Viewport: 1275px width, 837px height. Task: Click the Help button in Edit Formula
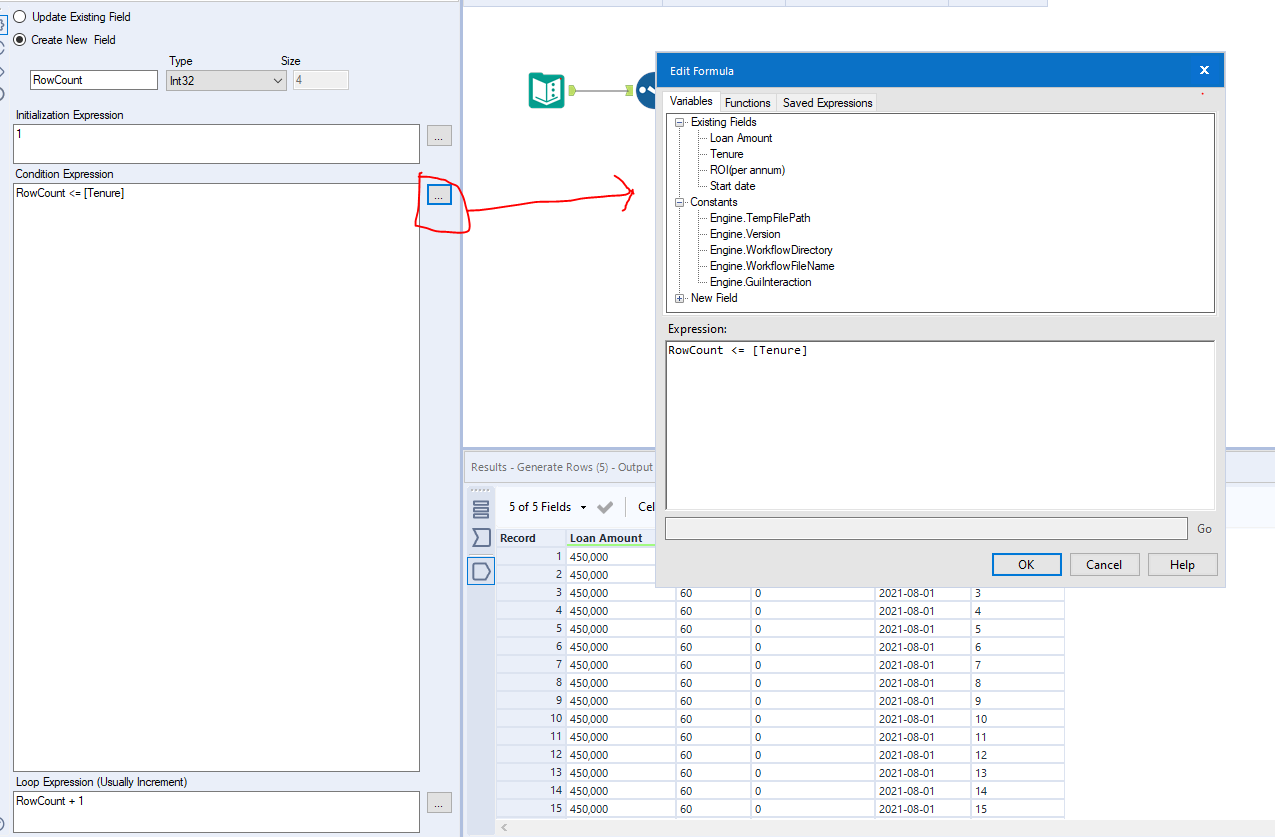pos(1182,564)
